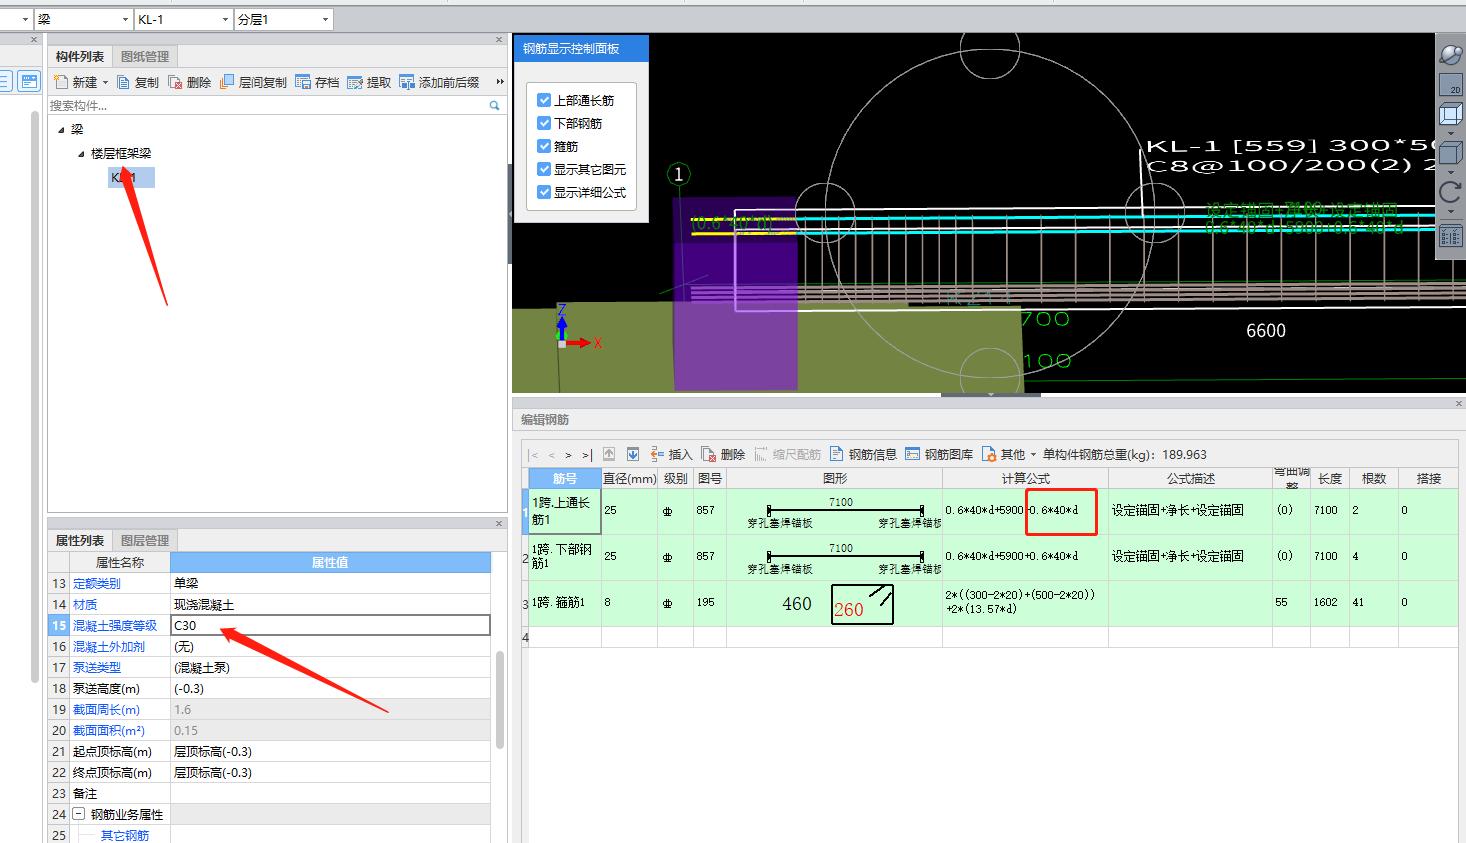Click the 层间复制 inter-floor copy icon
Screen dimensions: 1466x843
click(227, 82)
